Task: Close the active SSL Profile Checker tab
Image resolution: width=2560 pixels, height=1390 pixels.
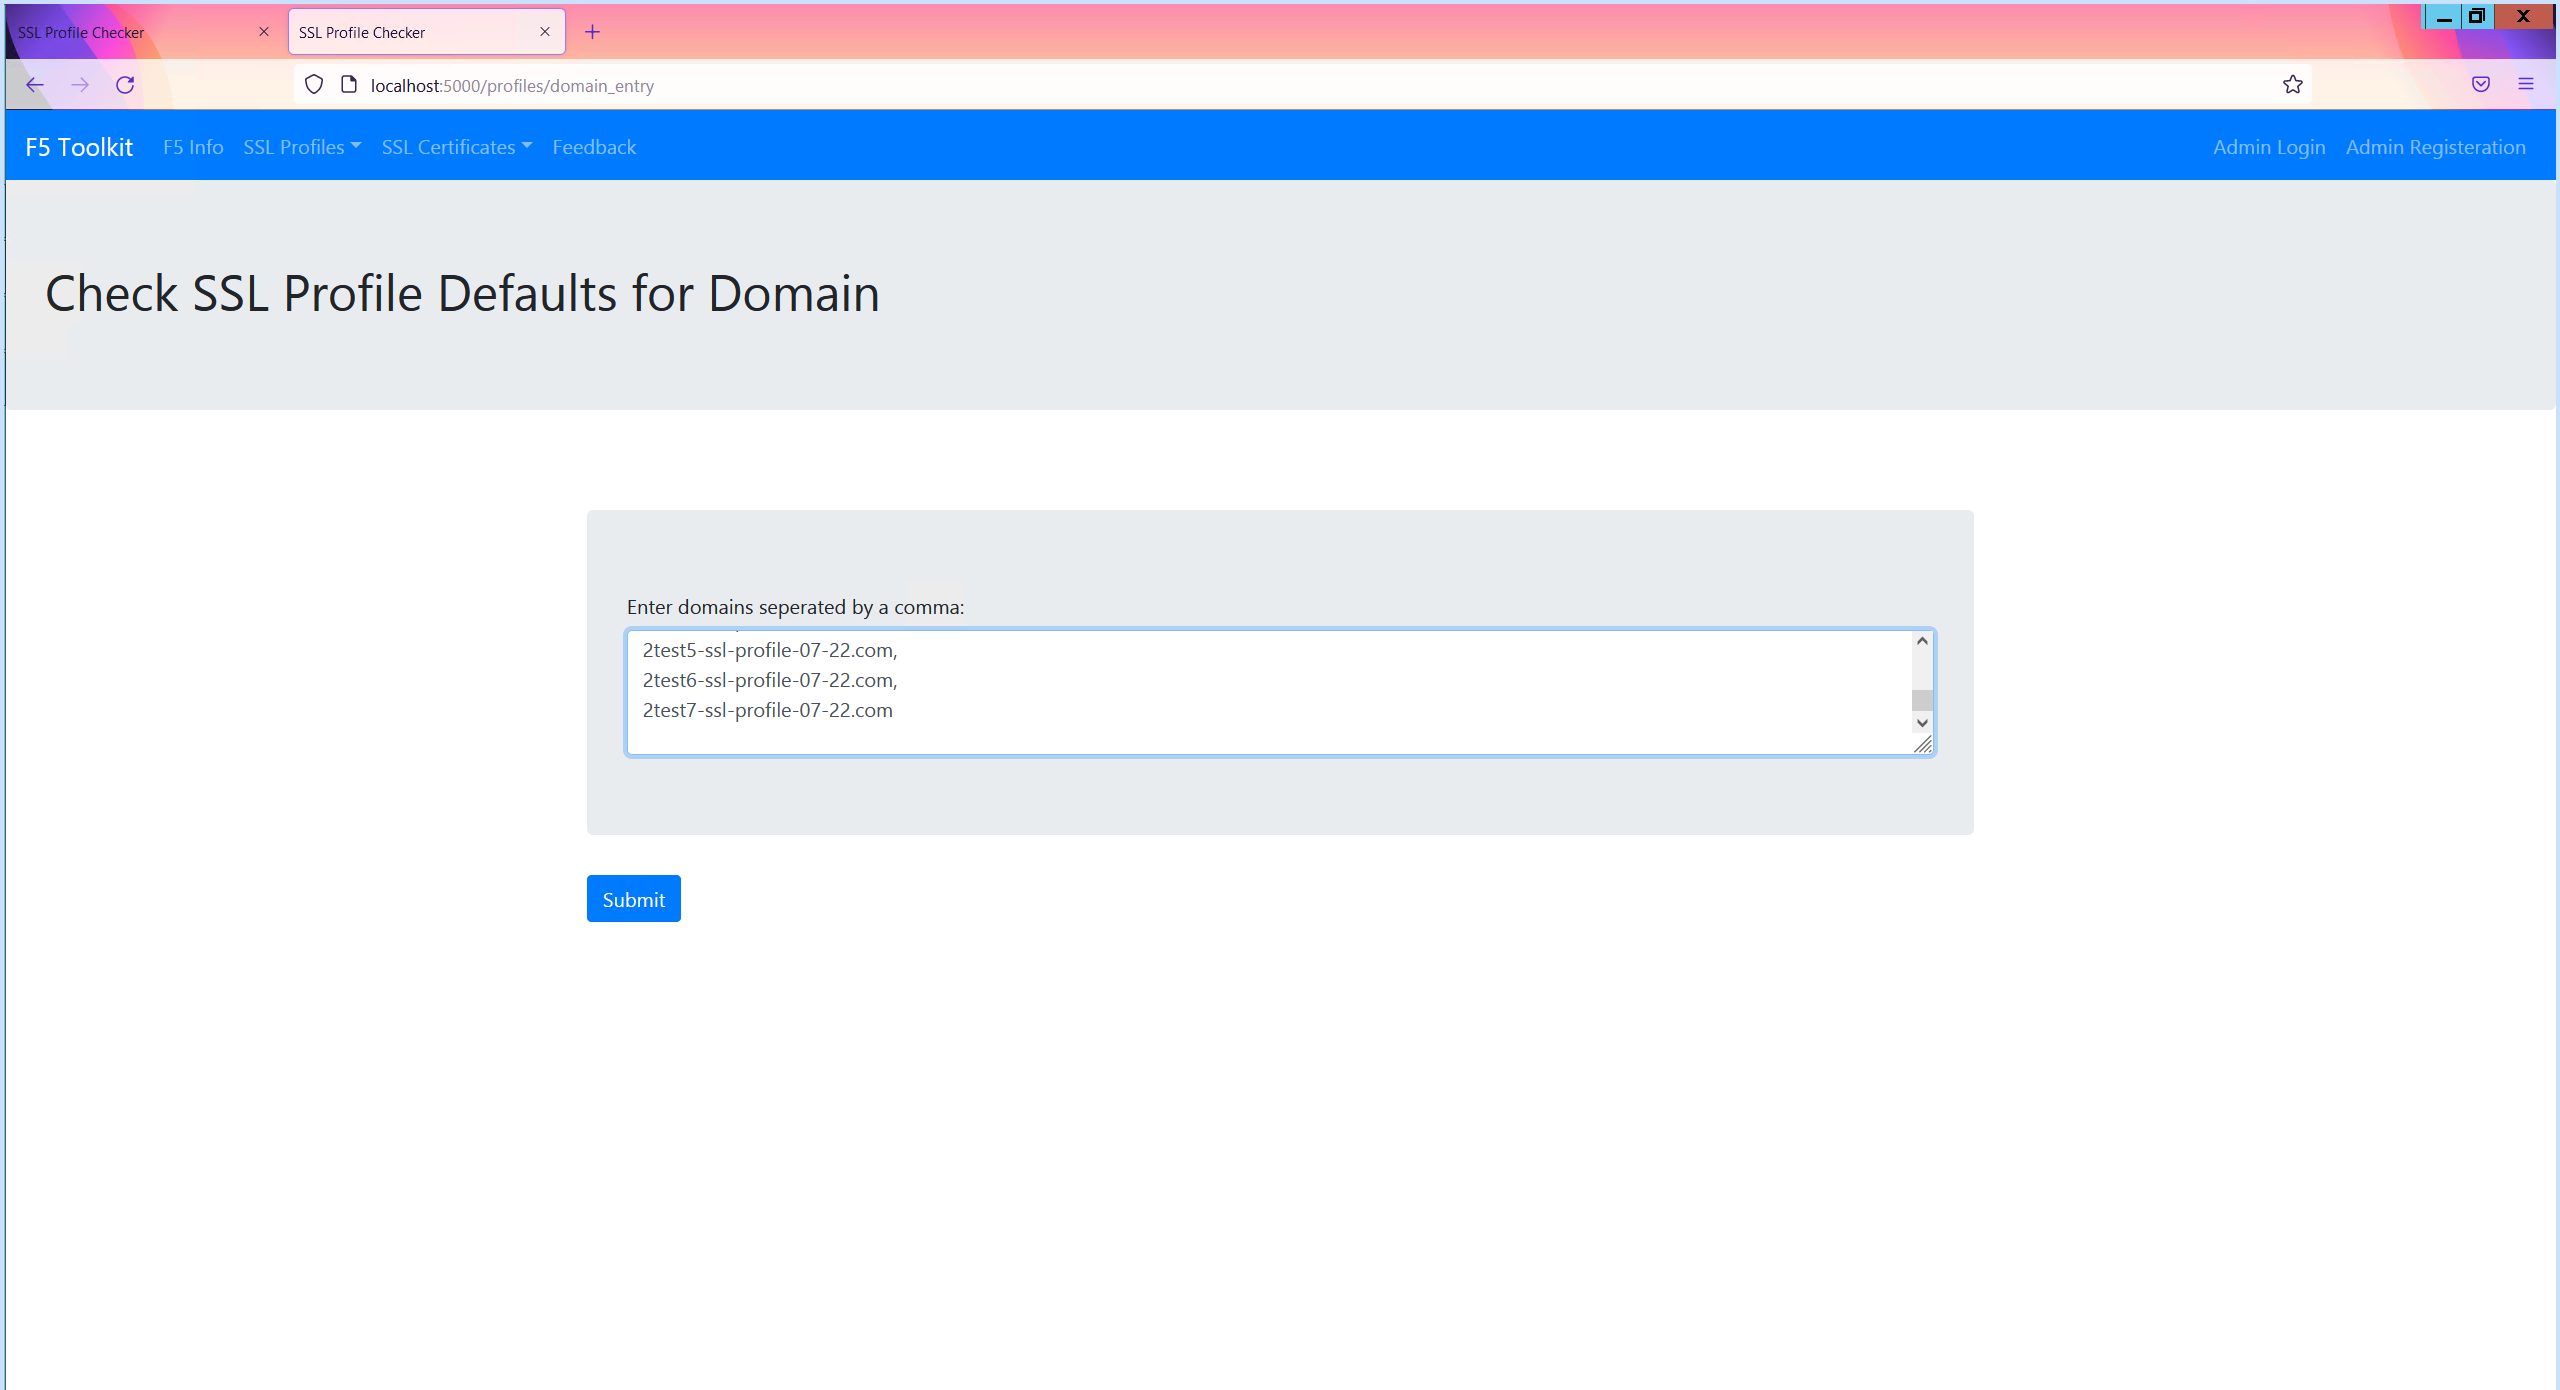Action: coord(545,32)
